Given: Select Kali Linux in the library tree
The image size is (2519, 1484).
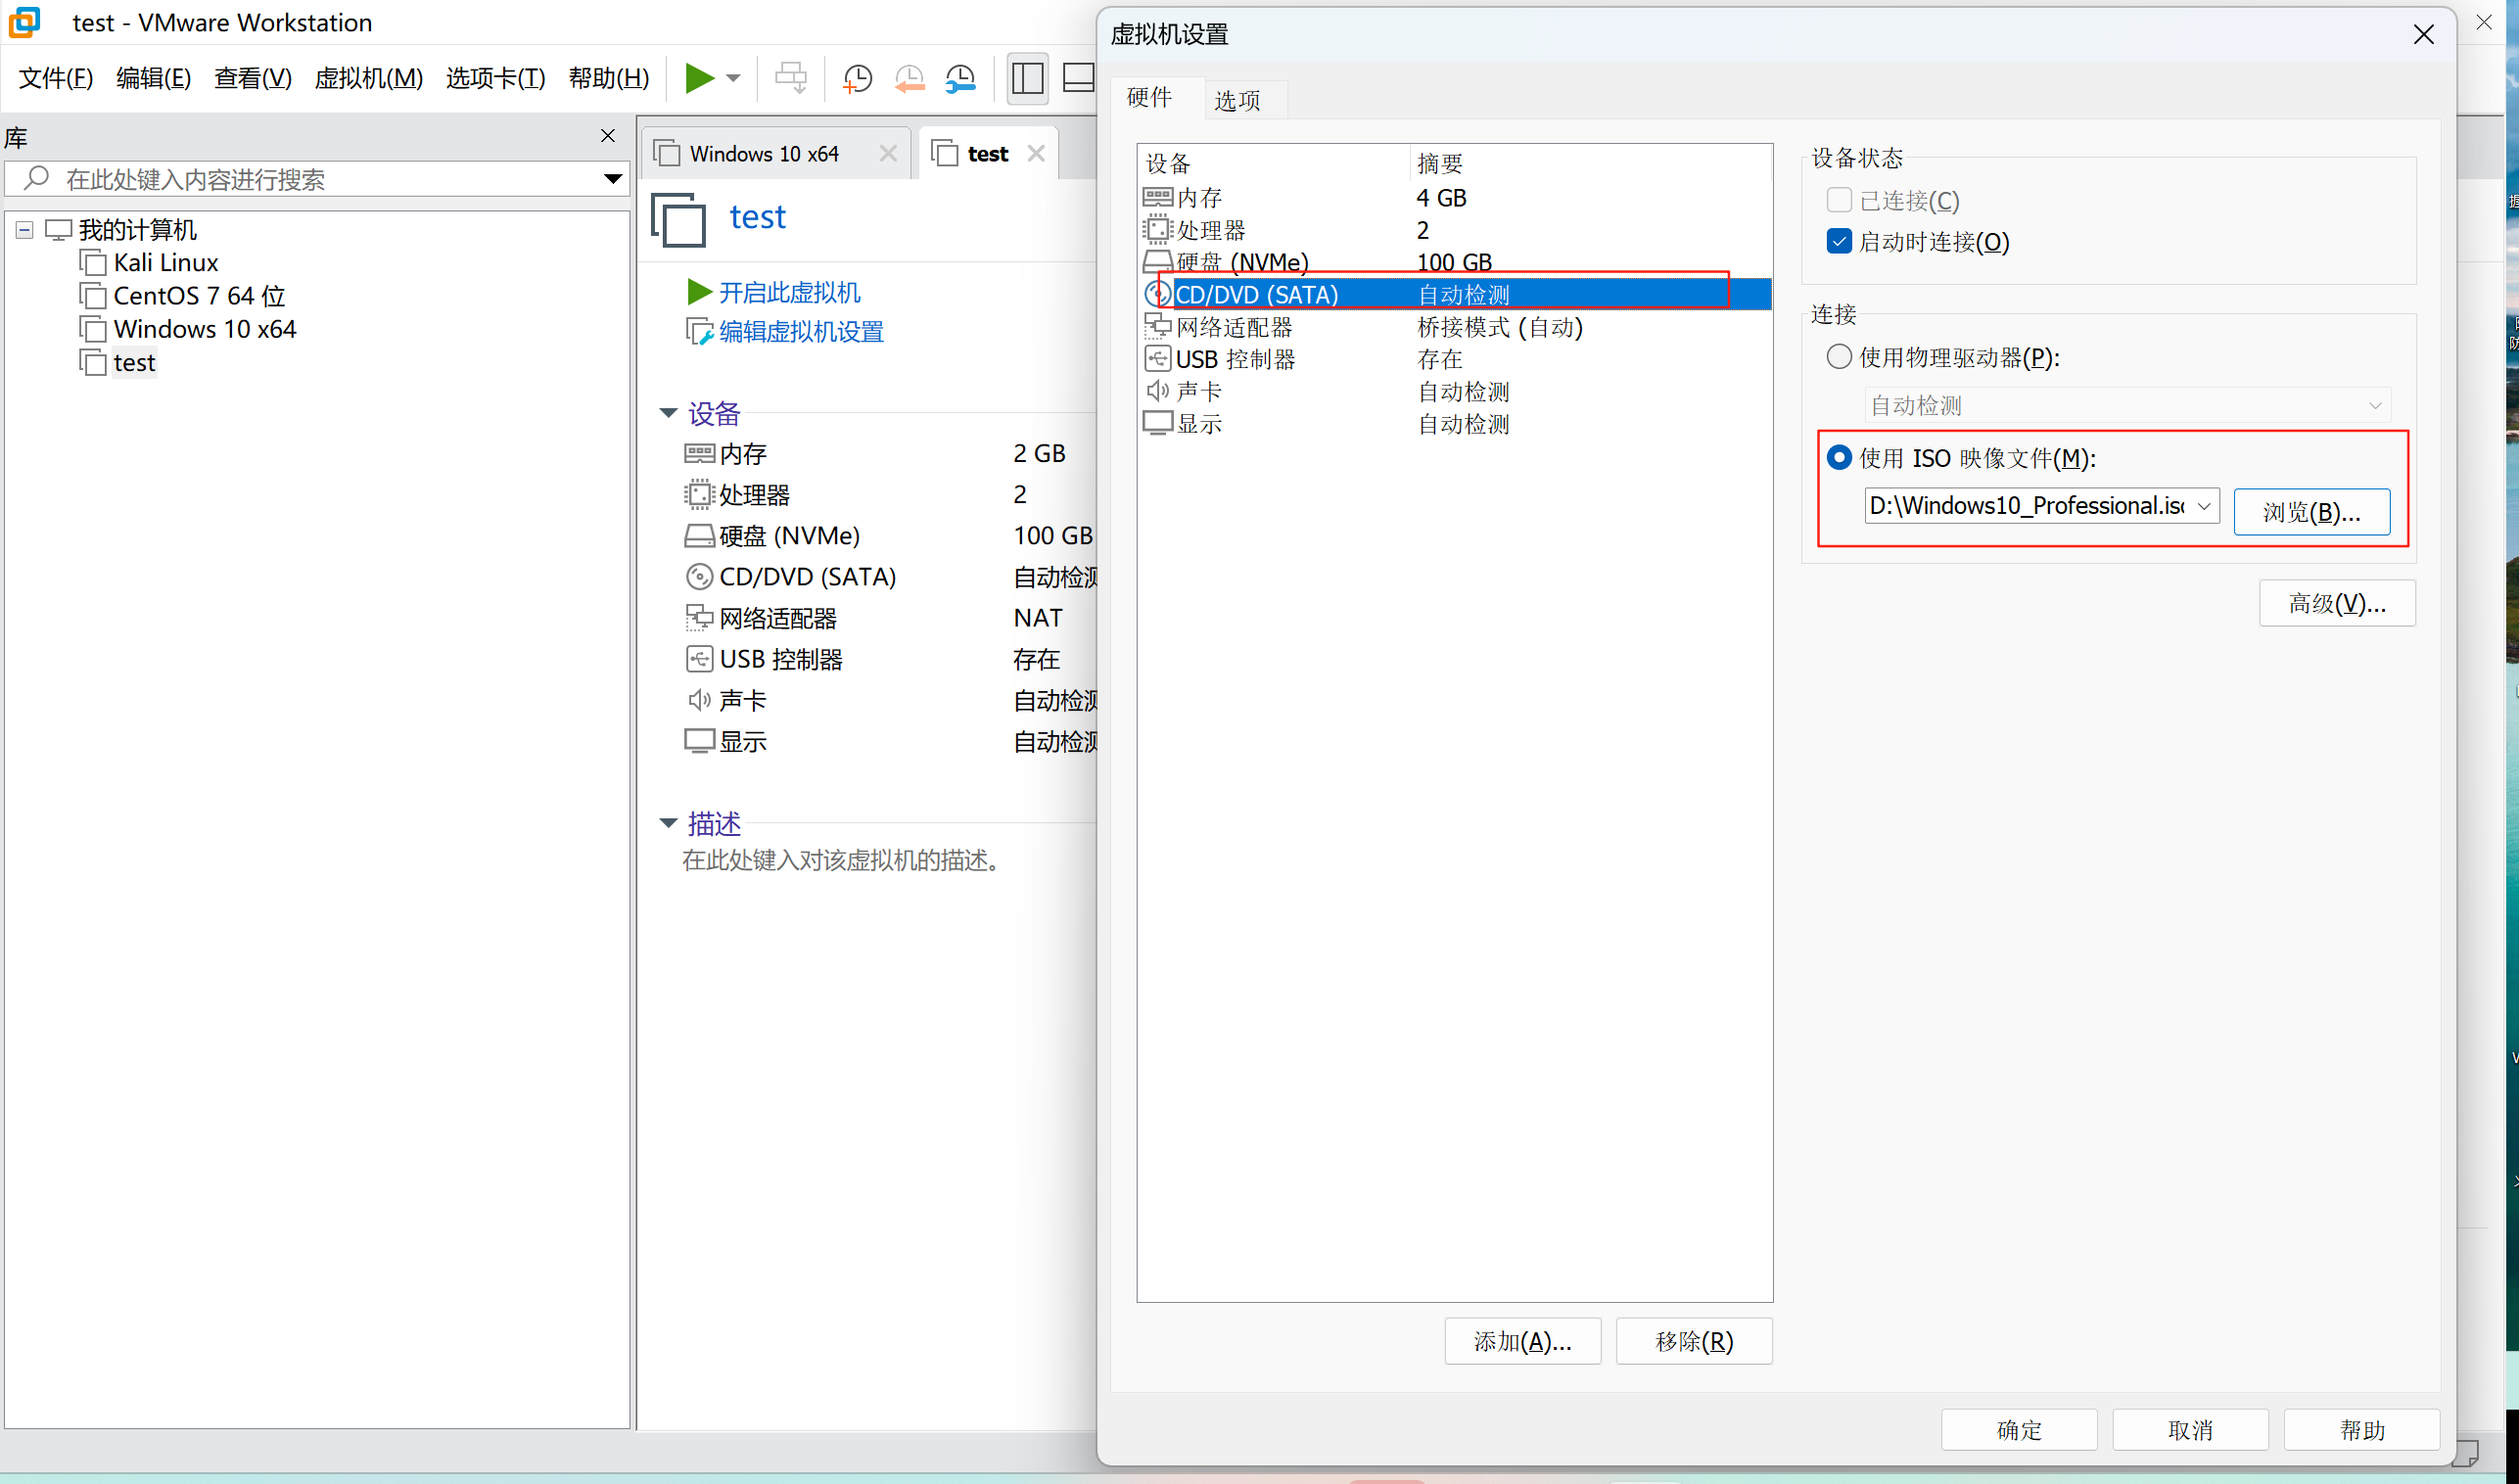Looking at the screenshot, I should point(165,263).
